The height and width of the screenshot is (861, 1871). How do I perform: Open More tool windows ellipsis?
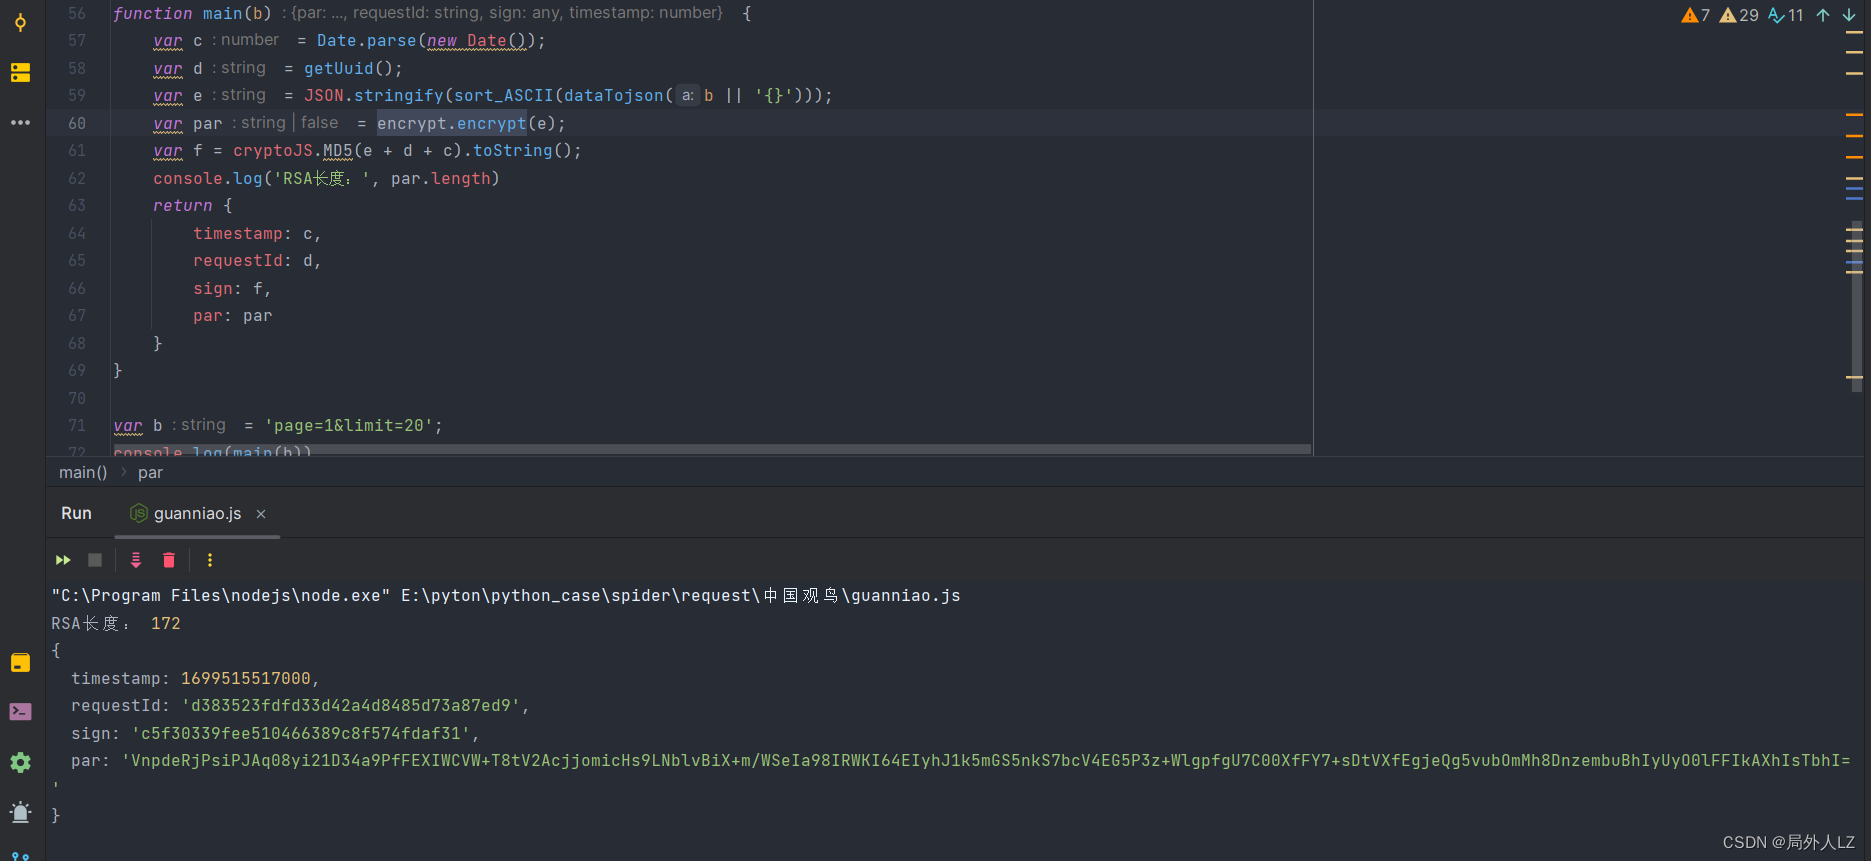pyautogui.click(x=20, y=122)
